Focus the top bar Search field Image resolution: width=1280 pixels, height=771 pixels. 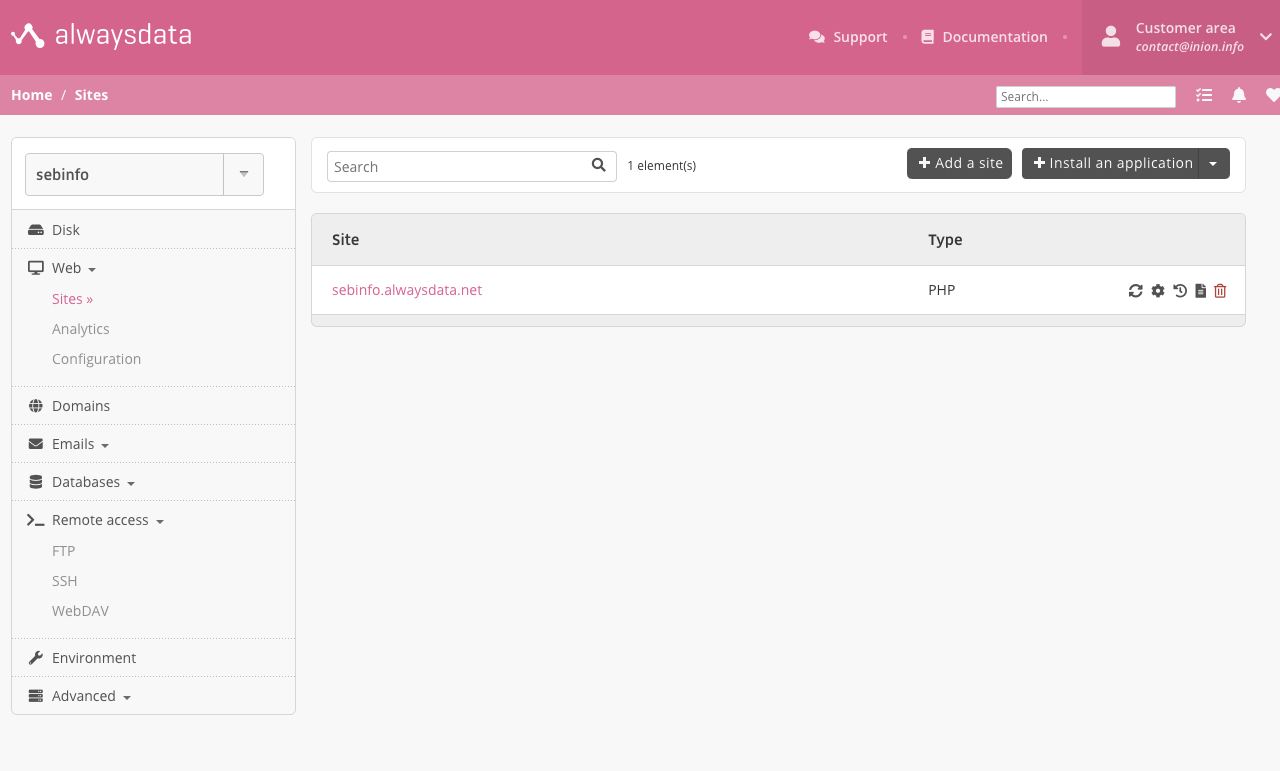tap(1085, 97)
